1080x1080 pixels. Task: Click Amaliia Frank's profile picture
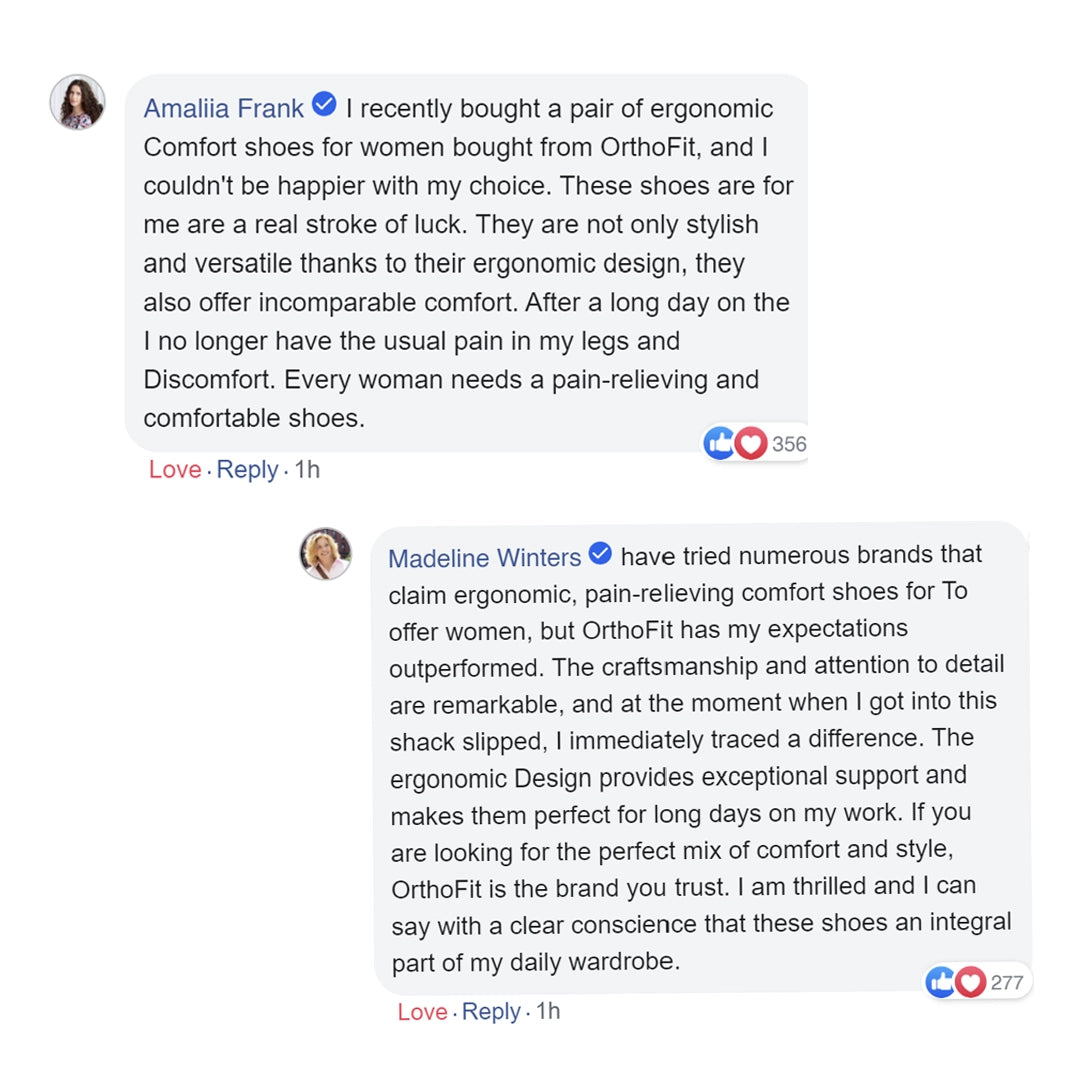tap(77, 102)
